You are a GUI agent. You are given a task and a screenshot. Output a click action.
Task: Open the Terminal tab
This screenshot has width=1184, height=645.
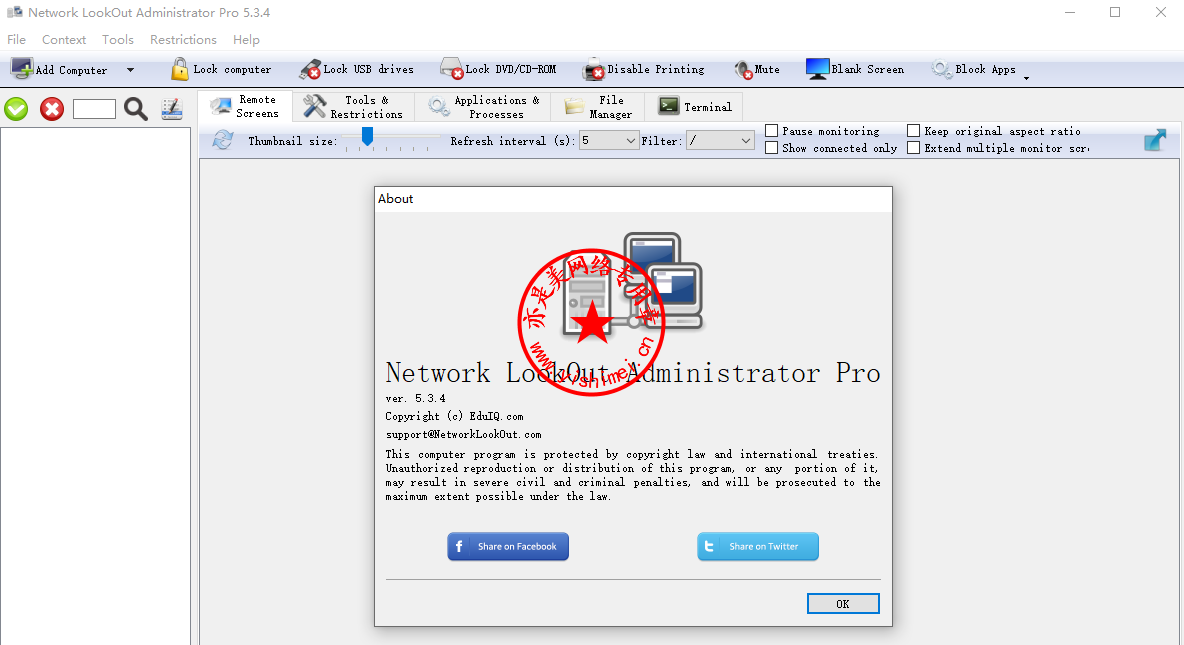pos(694,106)
